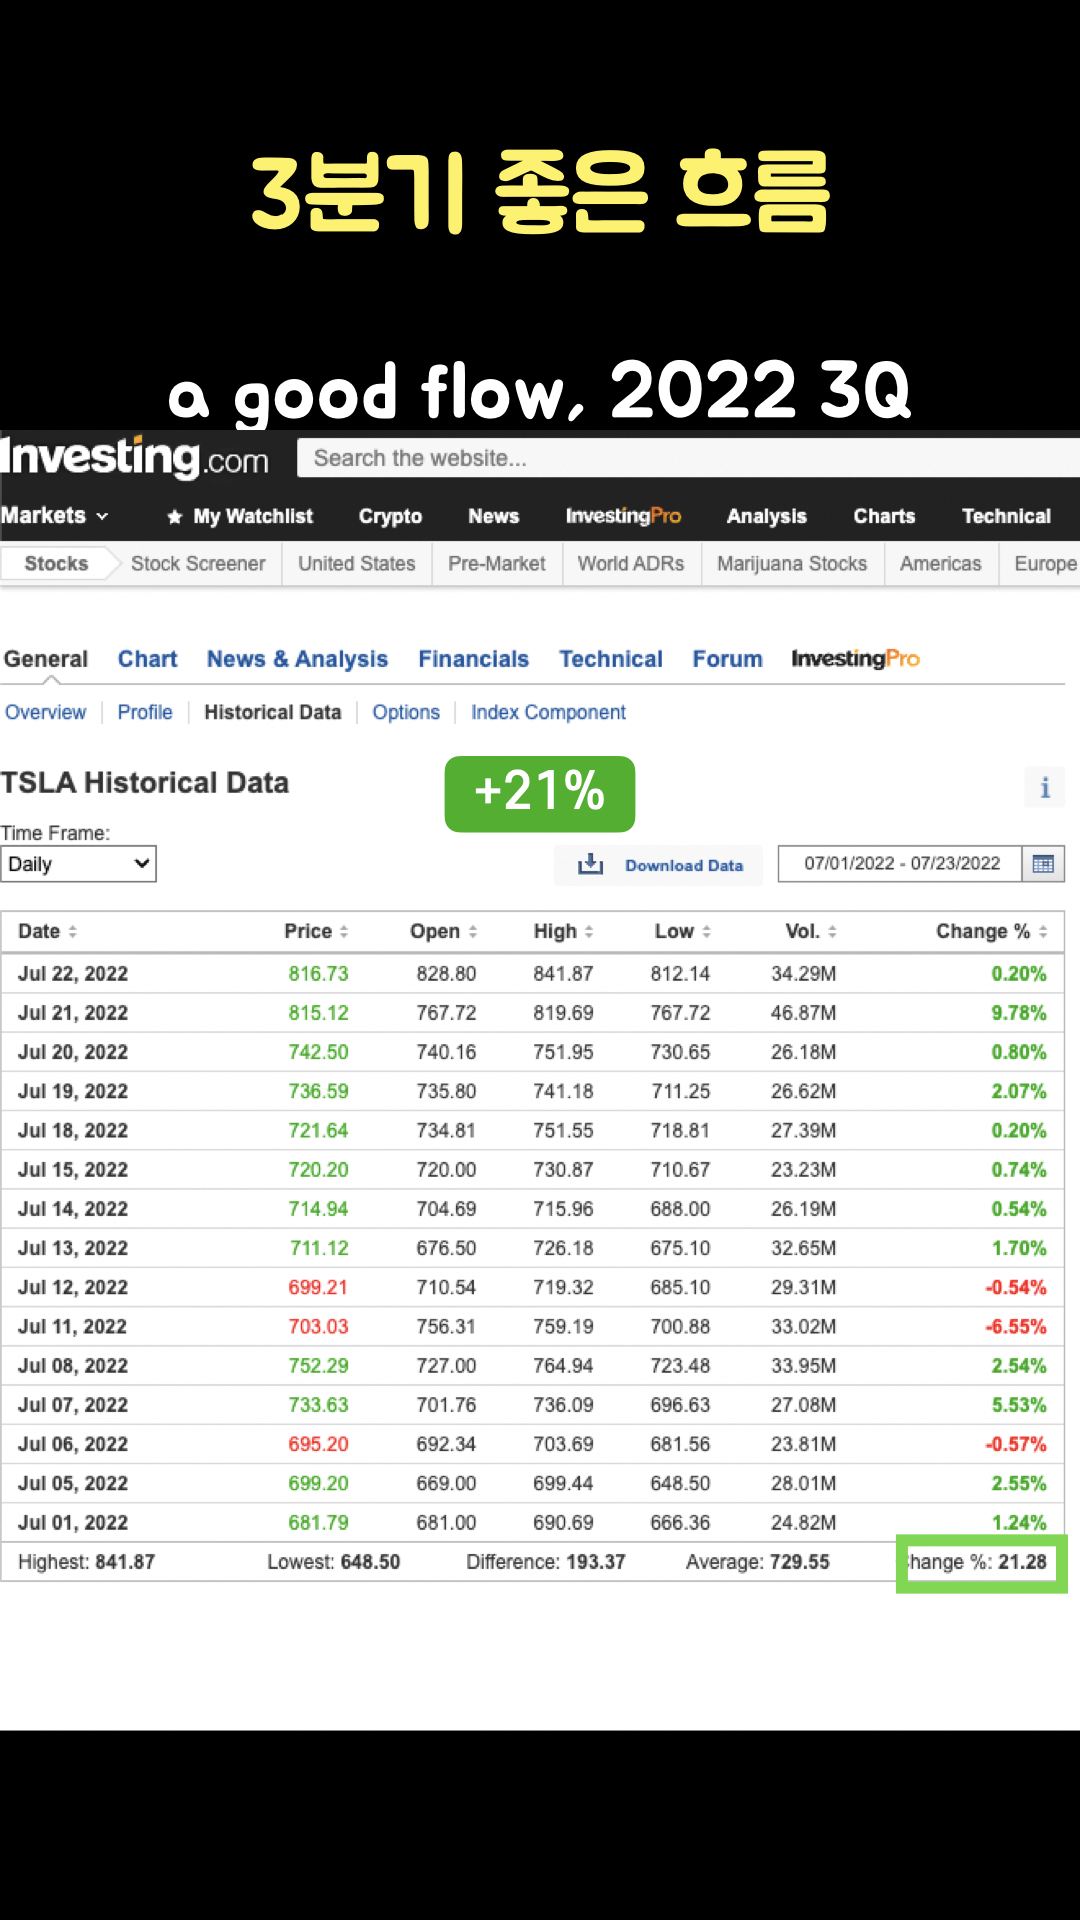Open the Pre-Market tab
1080x1920 pixels.
point(496,564)
